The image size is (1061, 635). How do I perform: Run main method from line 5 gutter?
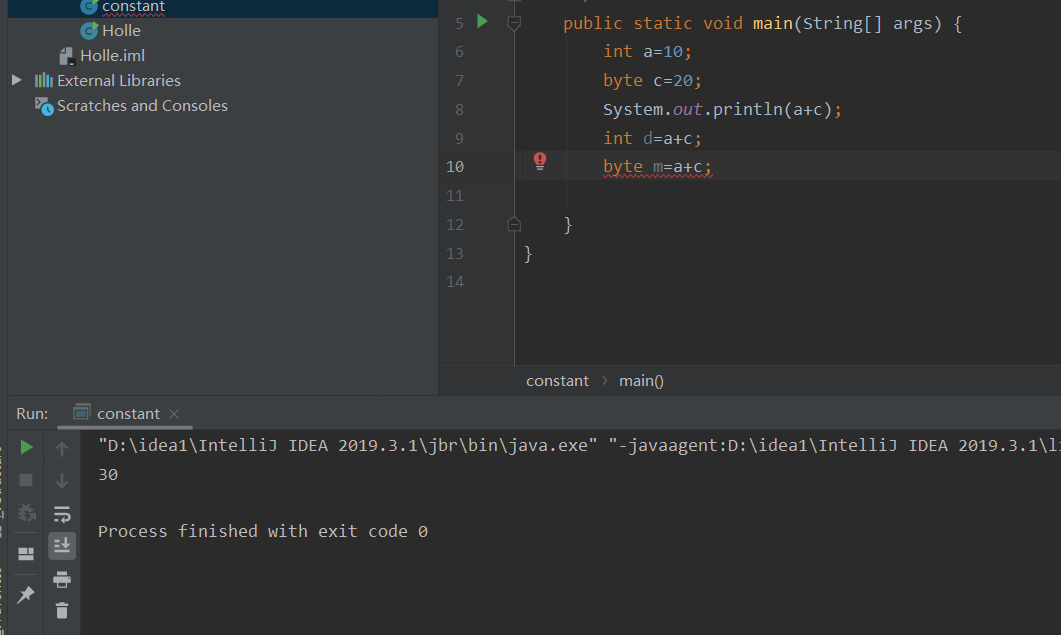pos(482,22)
